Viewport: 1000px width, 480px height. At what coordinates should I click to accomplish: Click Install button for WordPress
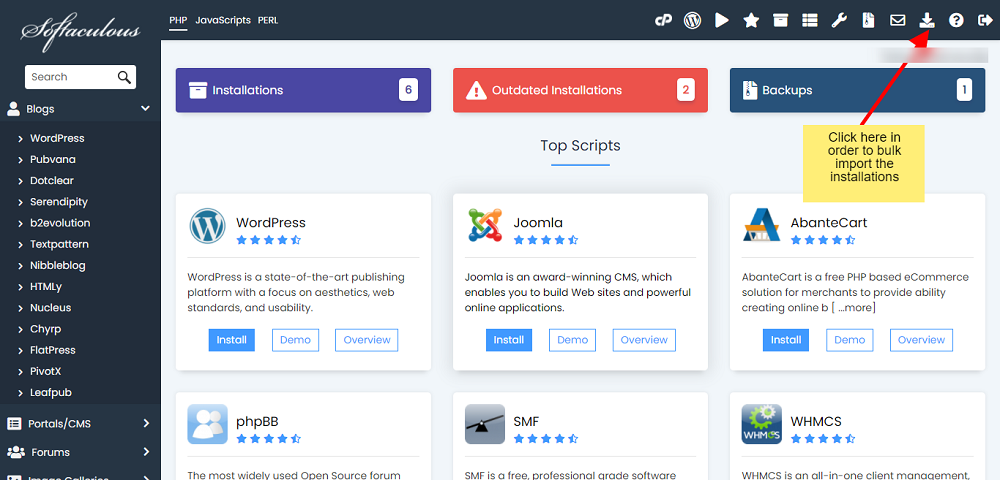231,340
